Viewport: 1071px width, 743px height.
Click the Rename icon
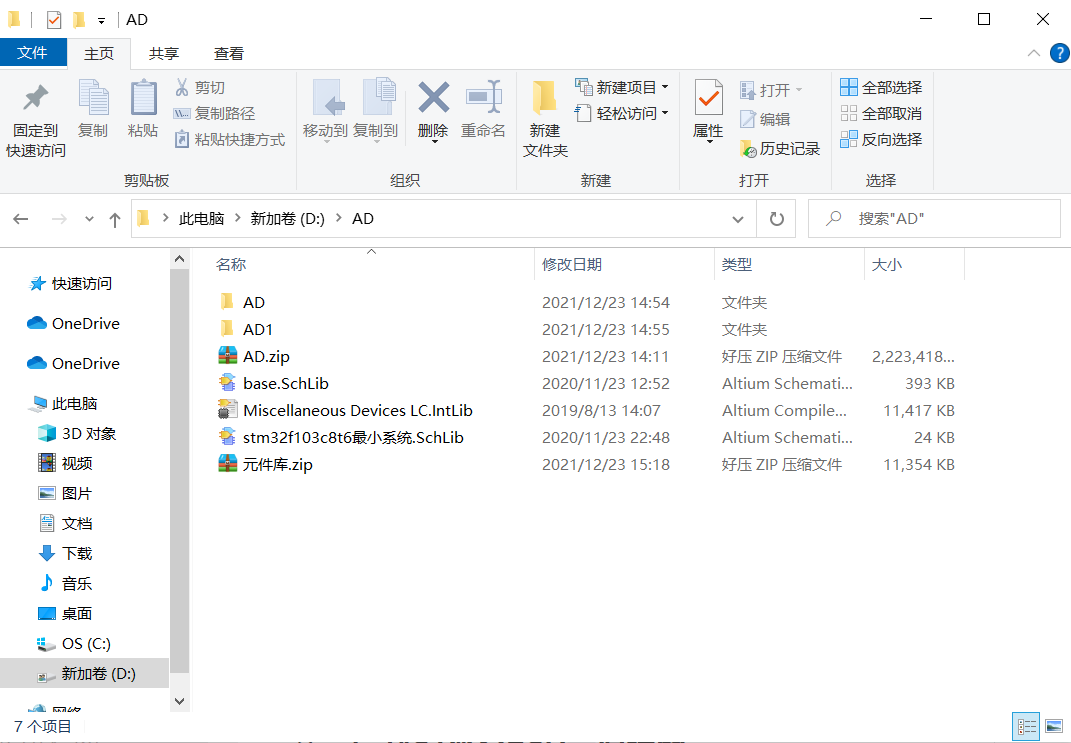(x=484, y=97)
